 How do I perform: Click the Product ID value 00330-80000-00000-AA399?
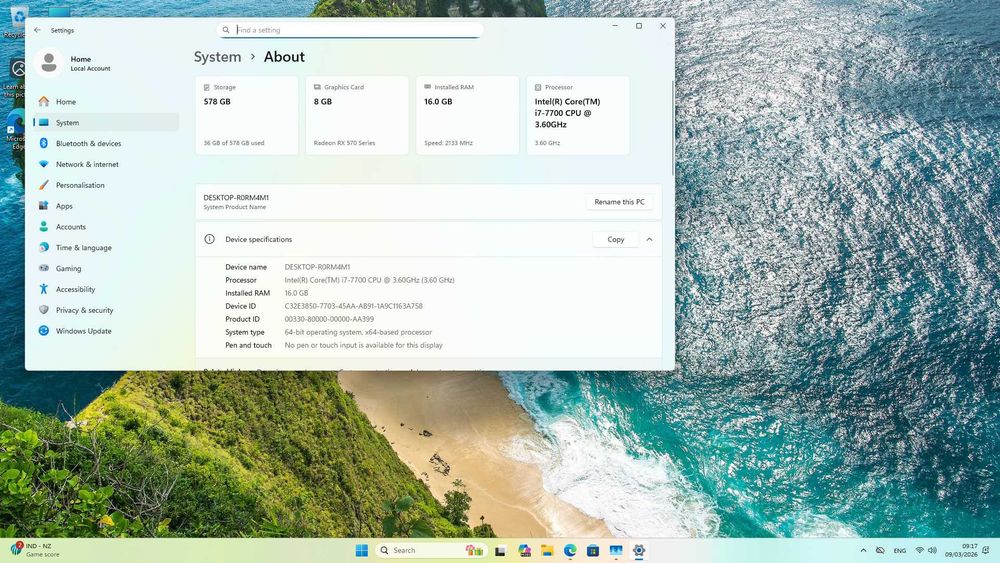329,319
